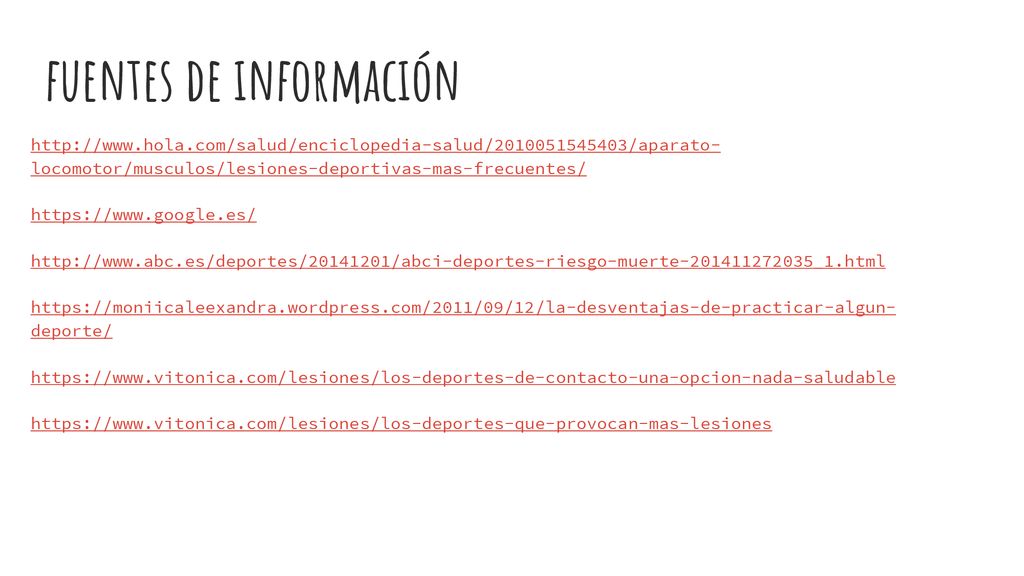Click 2011/09/12 in the wordpress URL
The width and height of the screenshot is (1024, 576).
483,308
